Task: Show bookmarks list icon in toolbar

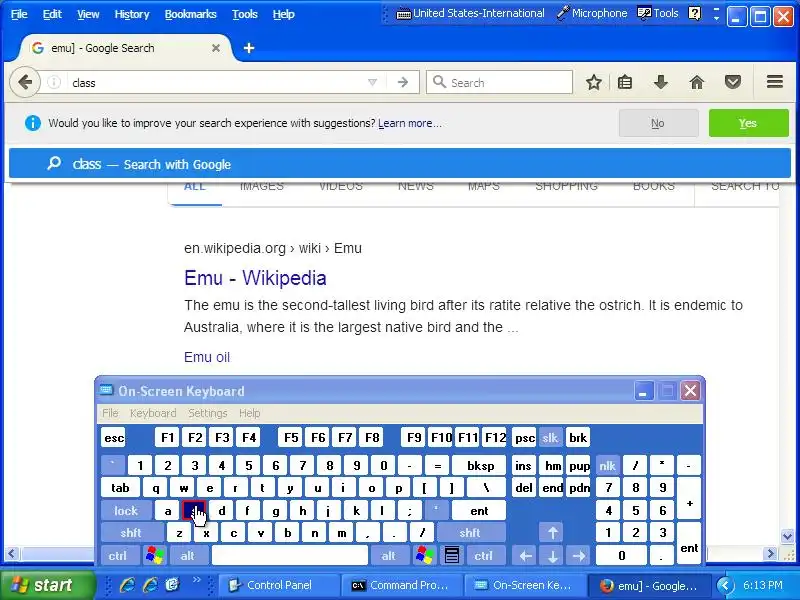Action: pos(625,82)
